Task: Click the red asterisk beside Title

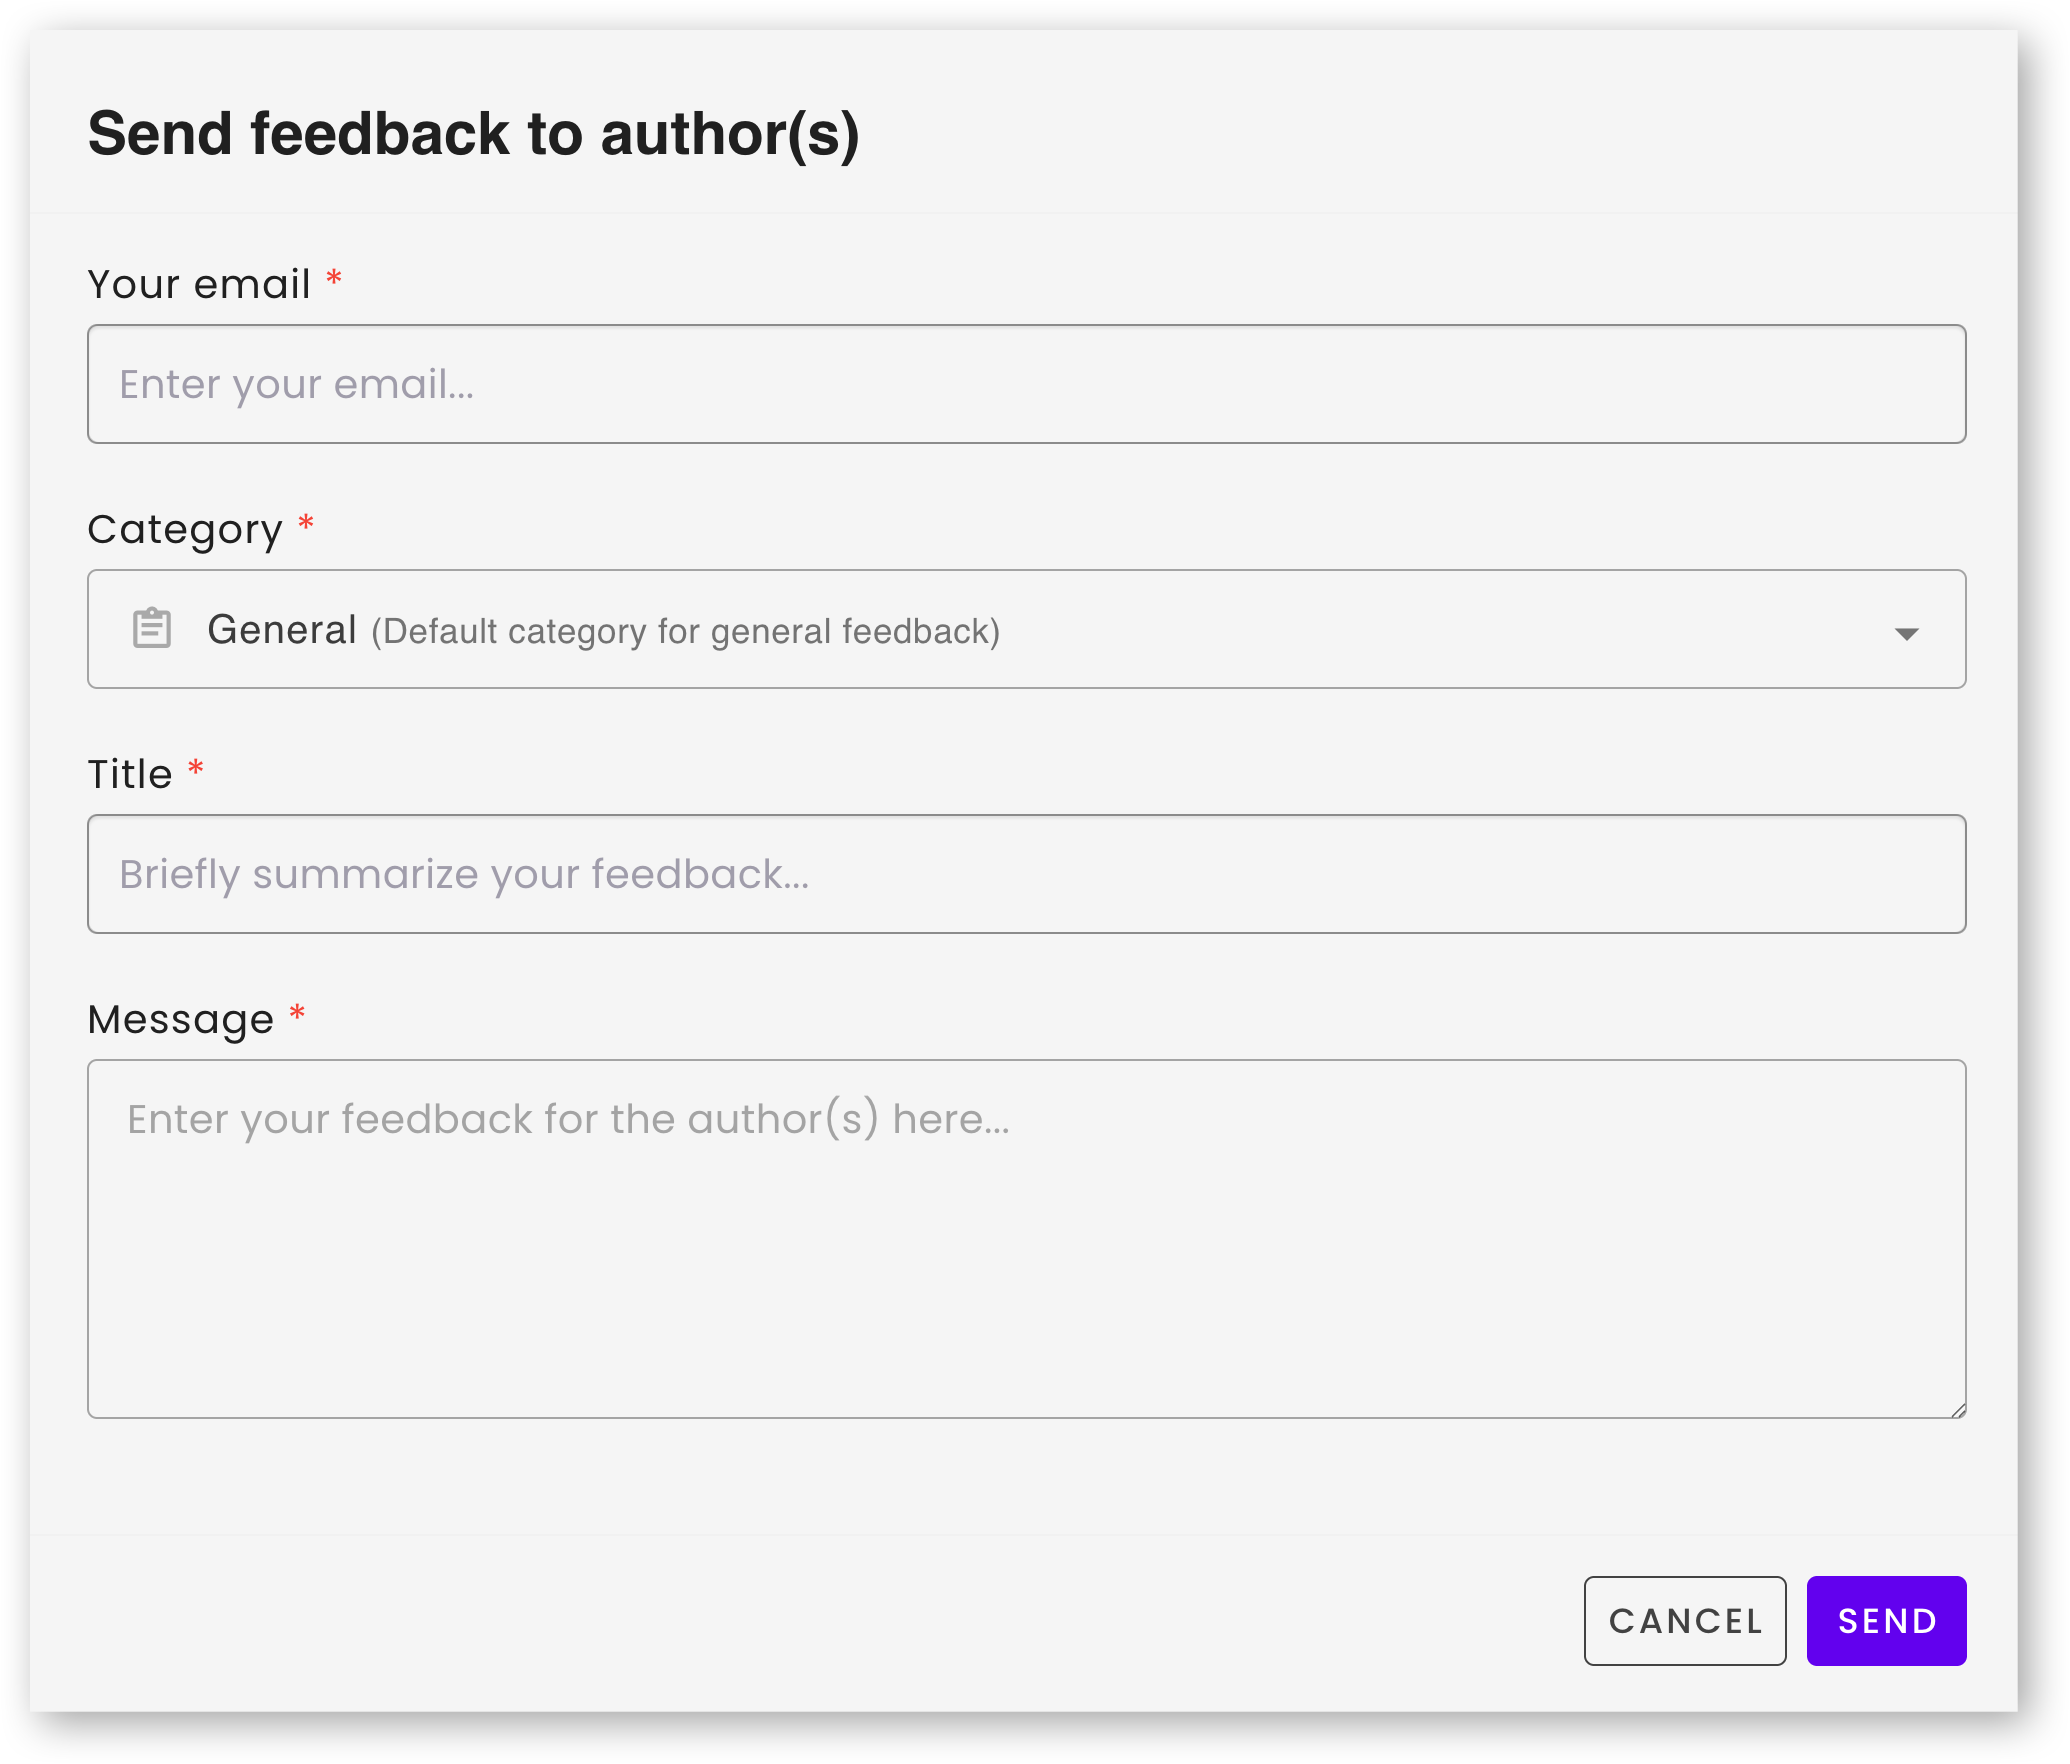Action: pos(196,769)
